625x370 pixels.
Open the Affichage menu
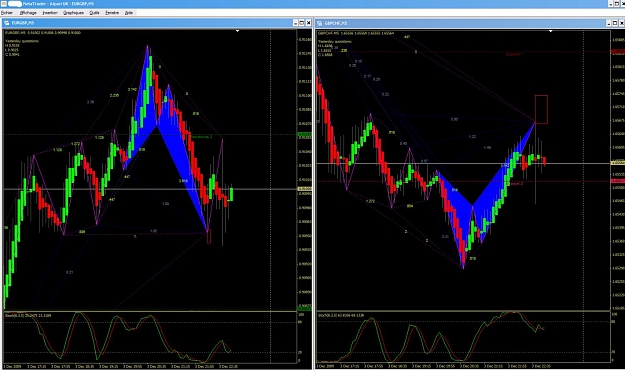pyautogui.click(x=28, y=13)
